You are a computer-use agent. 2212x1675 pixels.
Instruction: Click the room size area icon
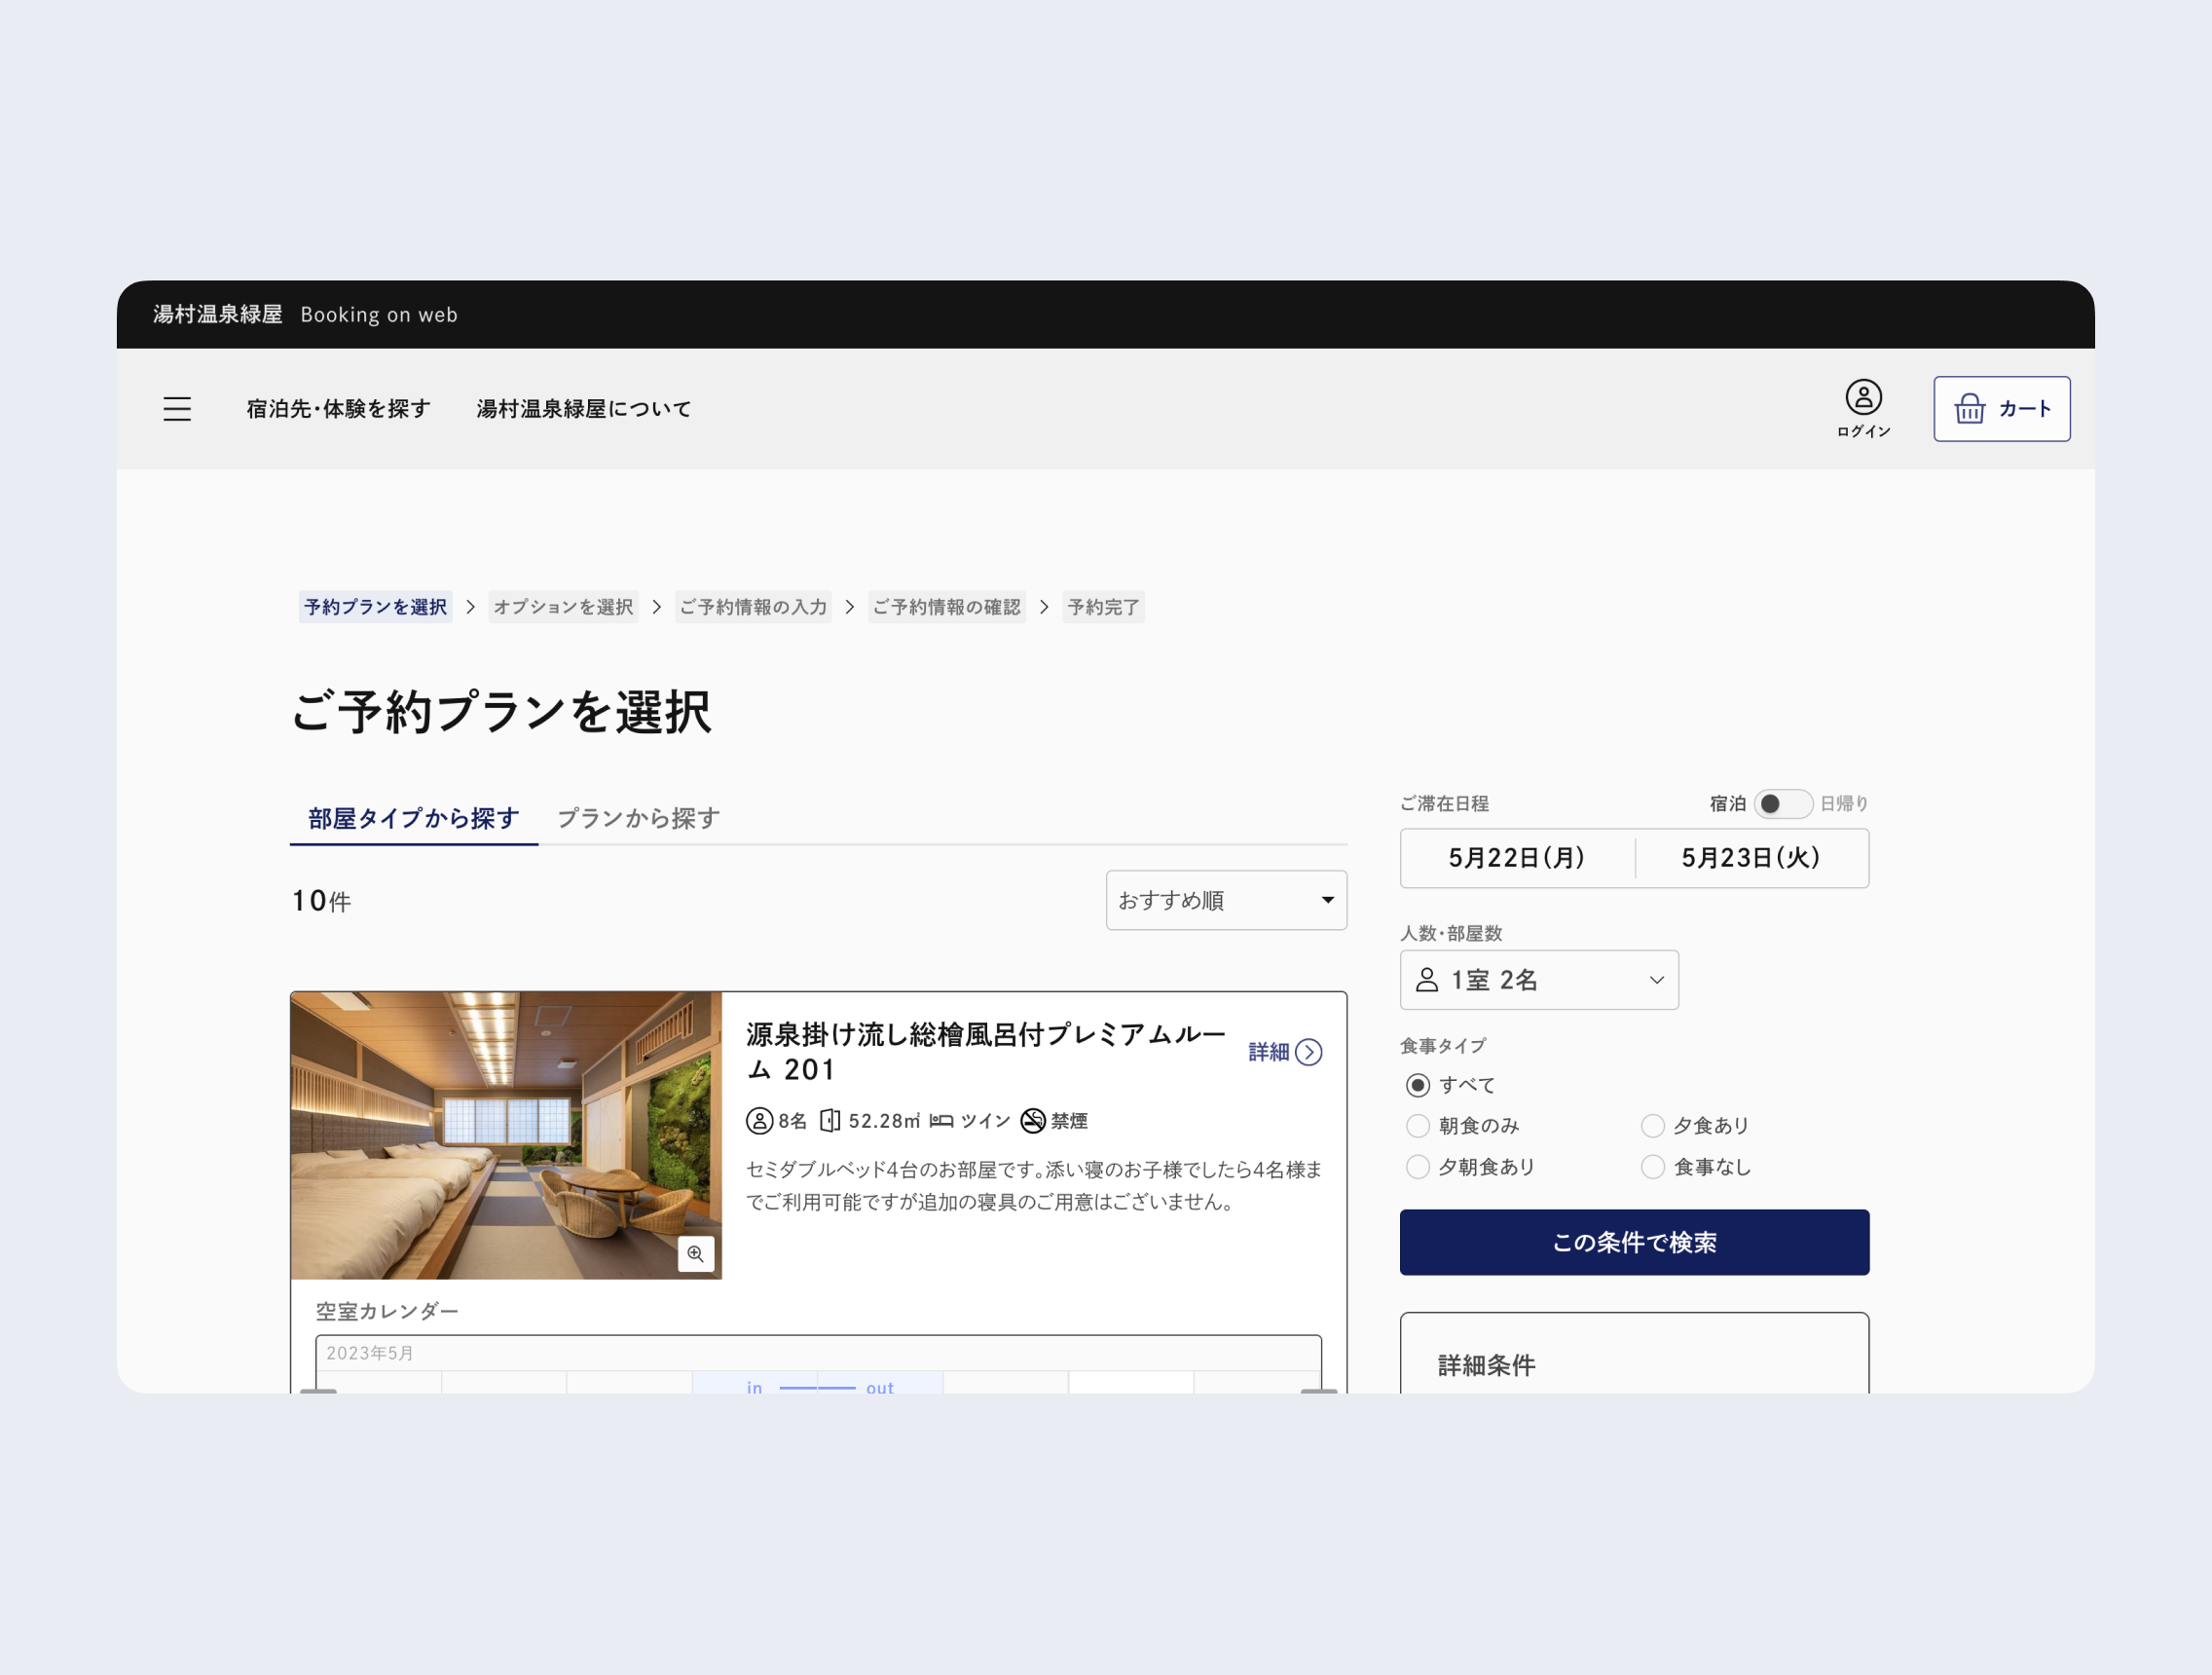tap(830, 1121)
